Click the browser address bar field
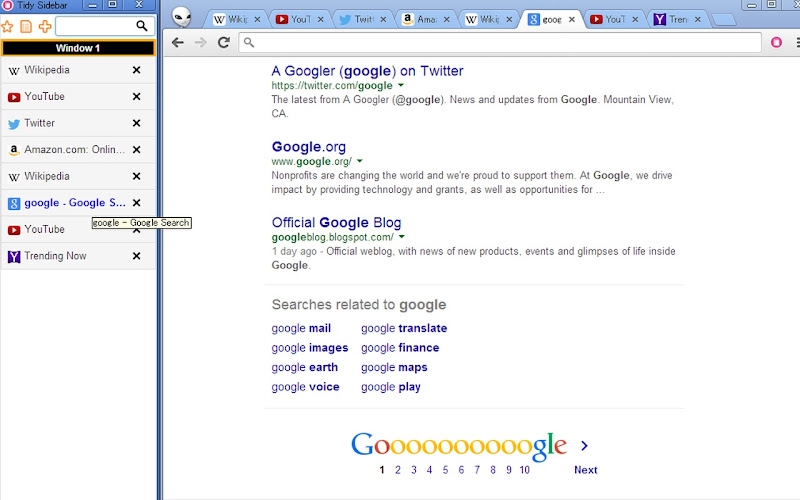The height and width of the screenshot is (500, 800). (500, 42)
